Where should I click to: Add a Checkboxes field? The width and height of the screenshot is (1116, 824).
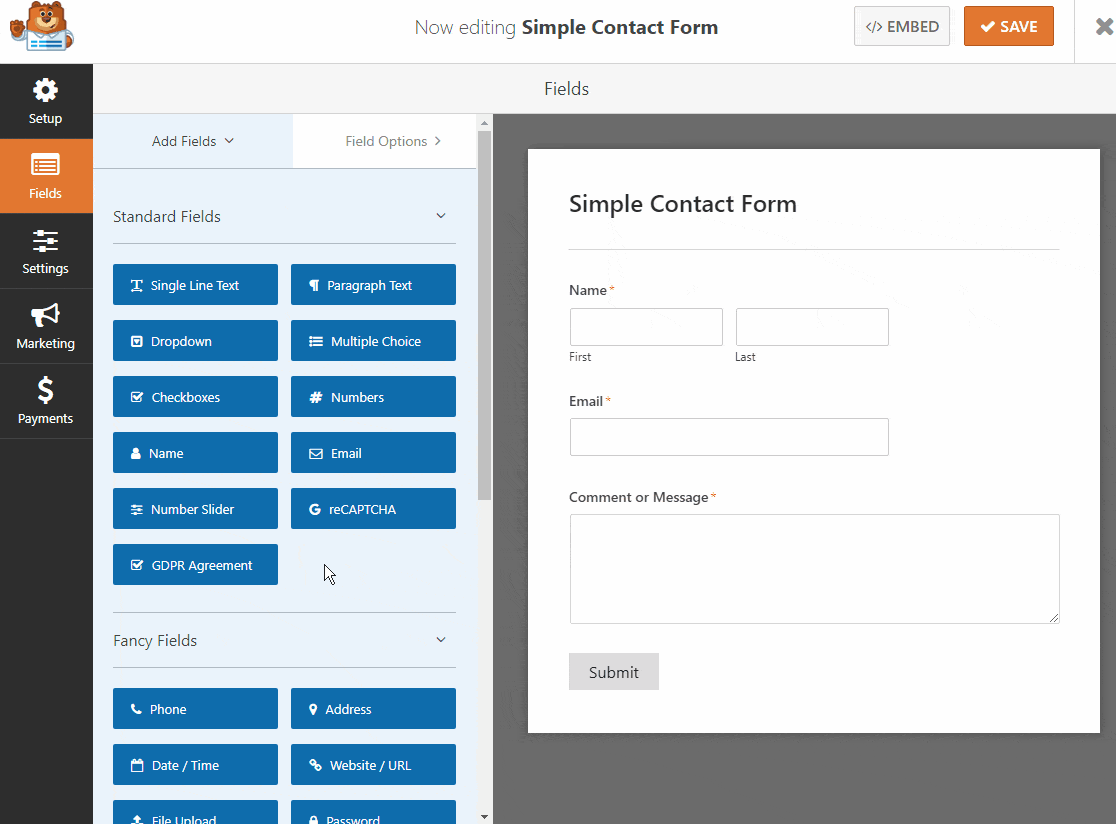point(195,397)
